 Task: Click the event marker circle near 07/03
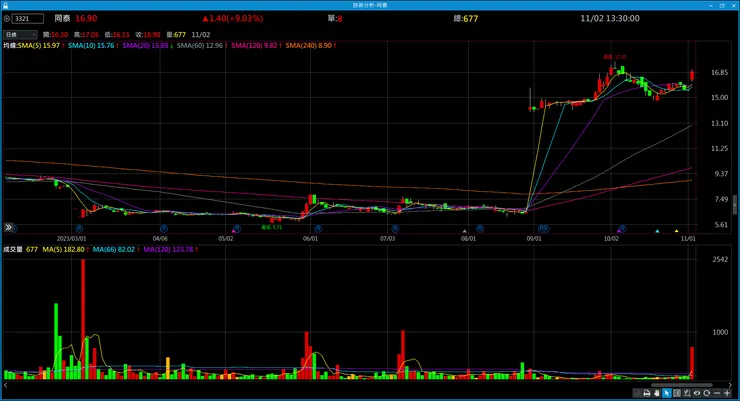coord(395,229)
